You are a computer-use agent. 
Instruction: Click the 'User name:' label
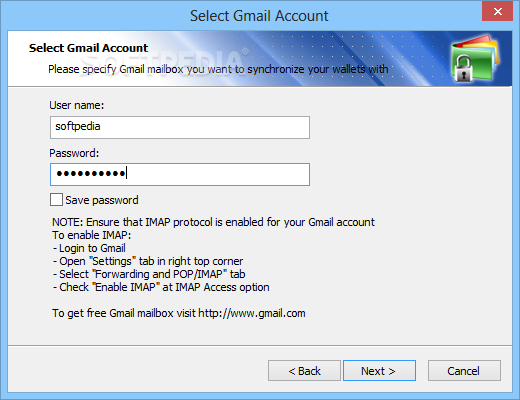click(77, 105)
